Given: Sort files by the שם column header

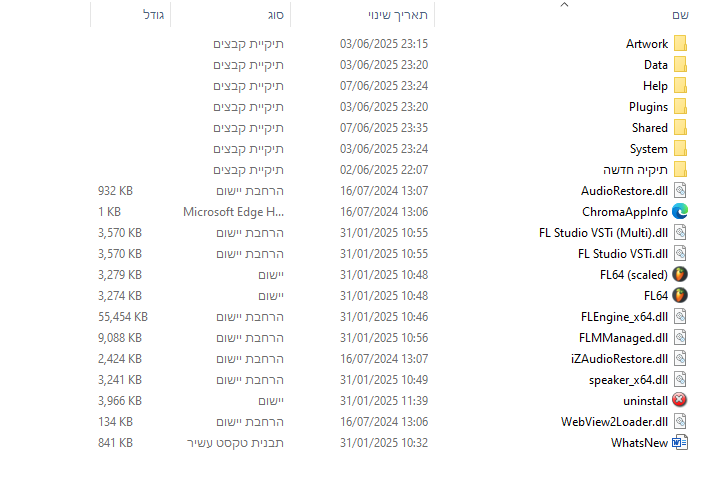Looking at the screenshot, I should tap(679, 16).
